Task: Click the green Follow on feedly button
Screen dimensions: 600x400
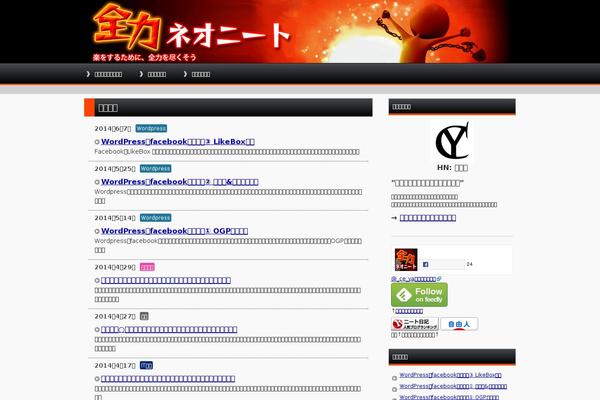Action: [x=419, y=295]
